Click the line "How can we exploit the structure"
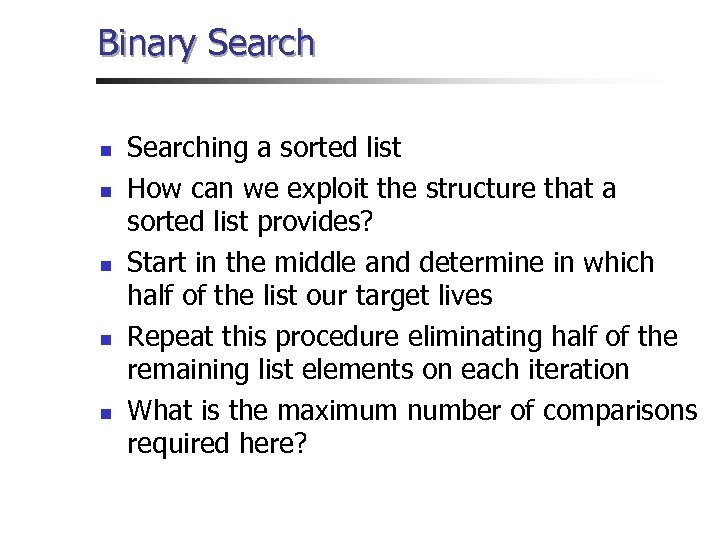Viewport: 720px width, 540px height. [372, 189]
